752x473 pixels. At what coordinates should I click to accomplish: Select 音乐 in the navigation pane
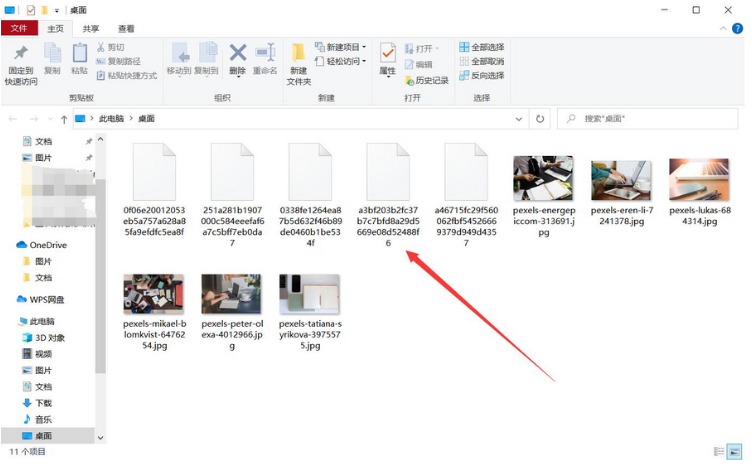(x=37, y=419)
